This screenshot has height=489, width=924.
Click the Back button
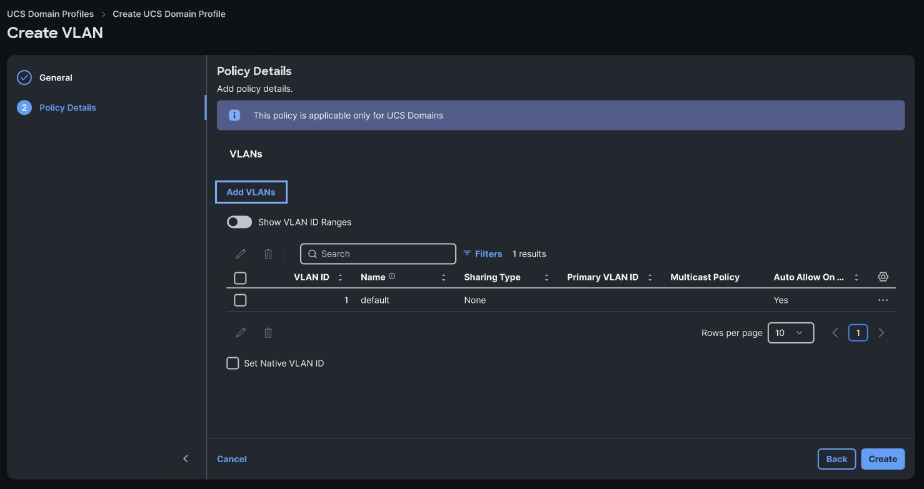tap(837, 459)
